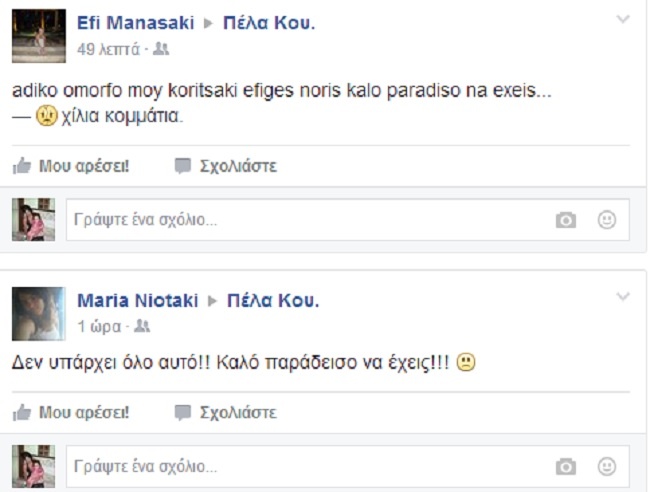
Task: Click thumbs-up icon on Efi Manasaki's post
Action: 22,166
